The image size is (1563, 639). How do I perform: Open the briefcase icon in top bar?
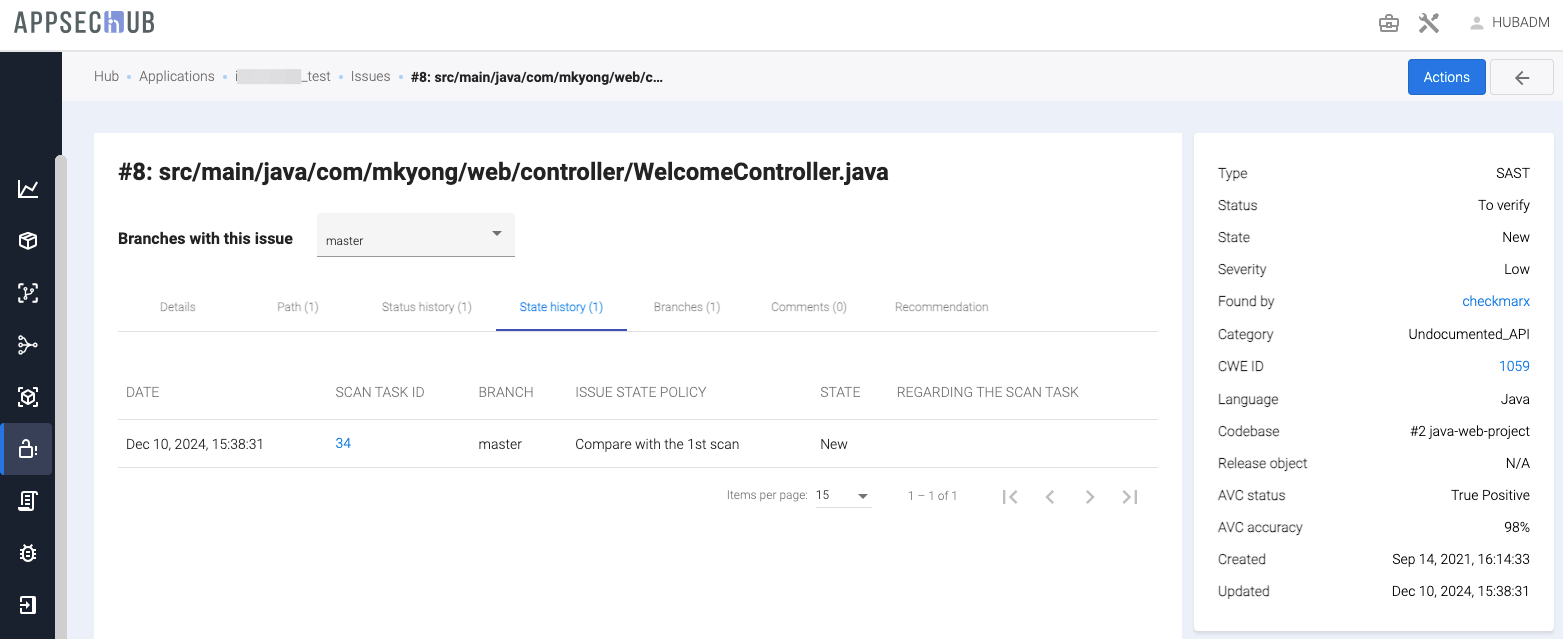point(1388,24)
